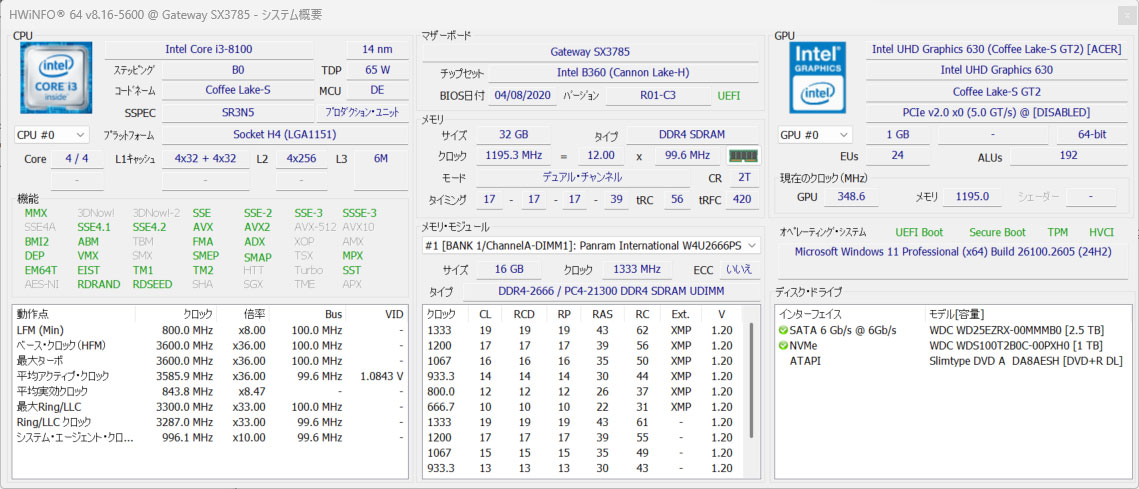Click the ECC いいえ value
Screen dimensions: 1139x489
tap(739, 270)
